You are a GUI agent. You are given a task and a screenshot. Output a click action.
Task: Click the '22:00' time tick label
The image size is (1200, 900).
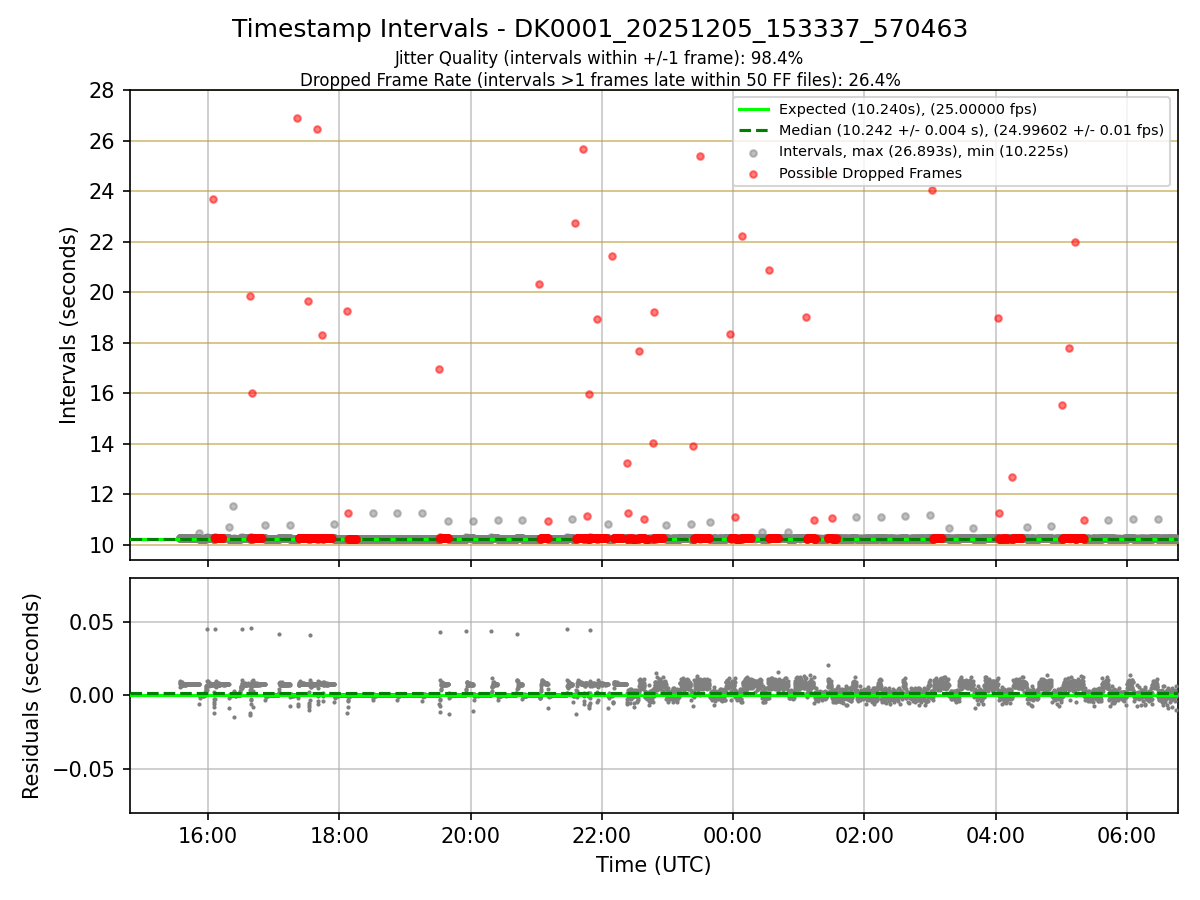pos(602,835)
